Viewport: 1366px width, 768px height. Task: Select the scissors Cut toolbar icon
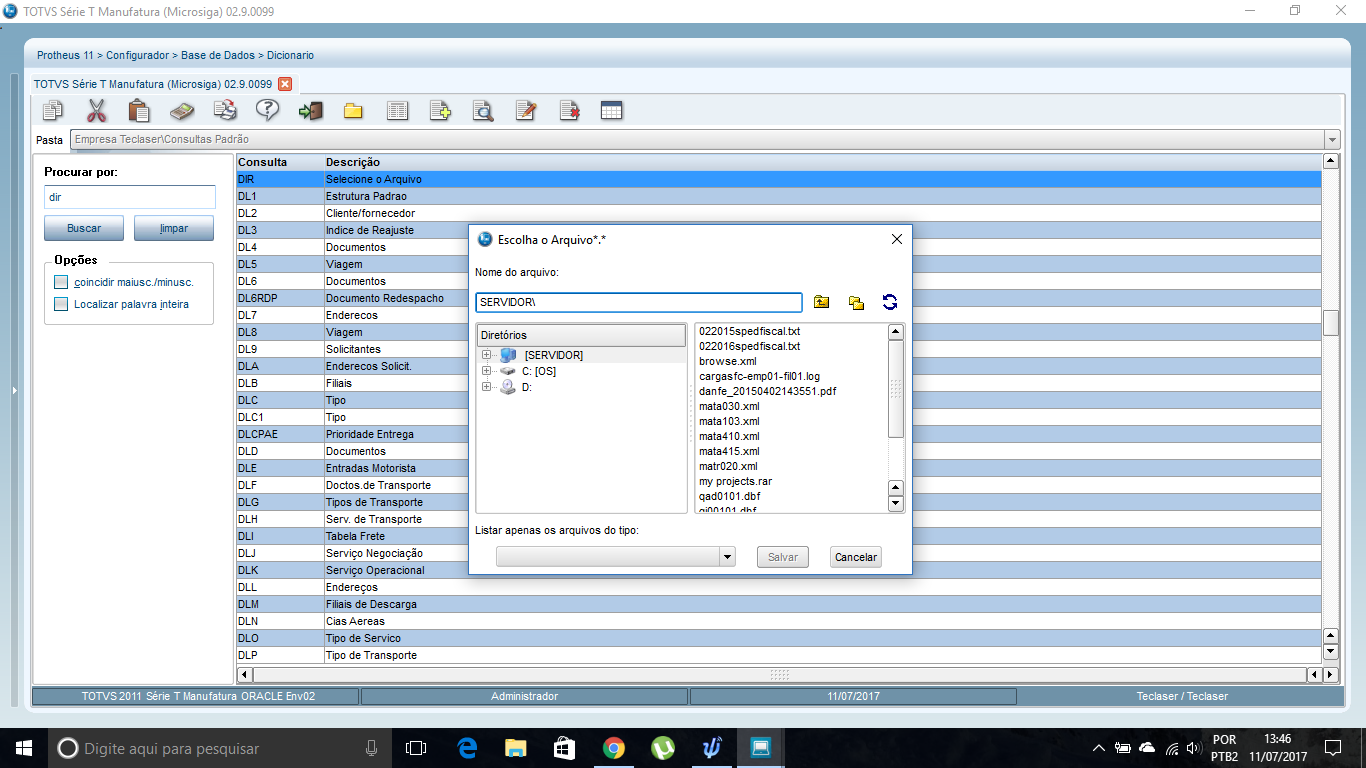[x=96, y=110]
